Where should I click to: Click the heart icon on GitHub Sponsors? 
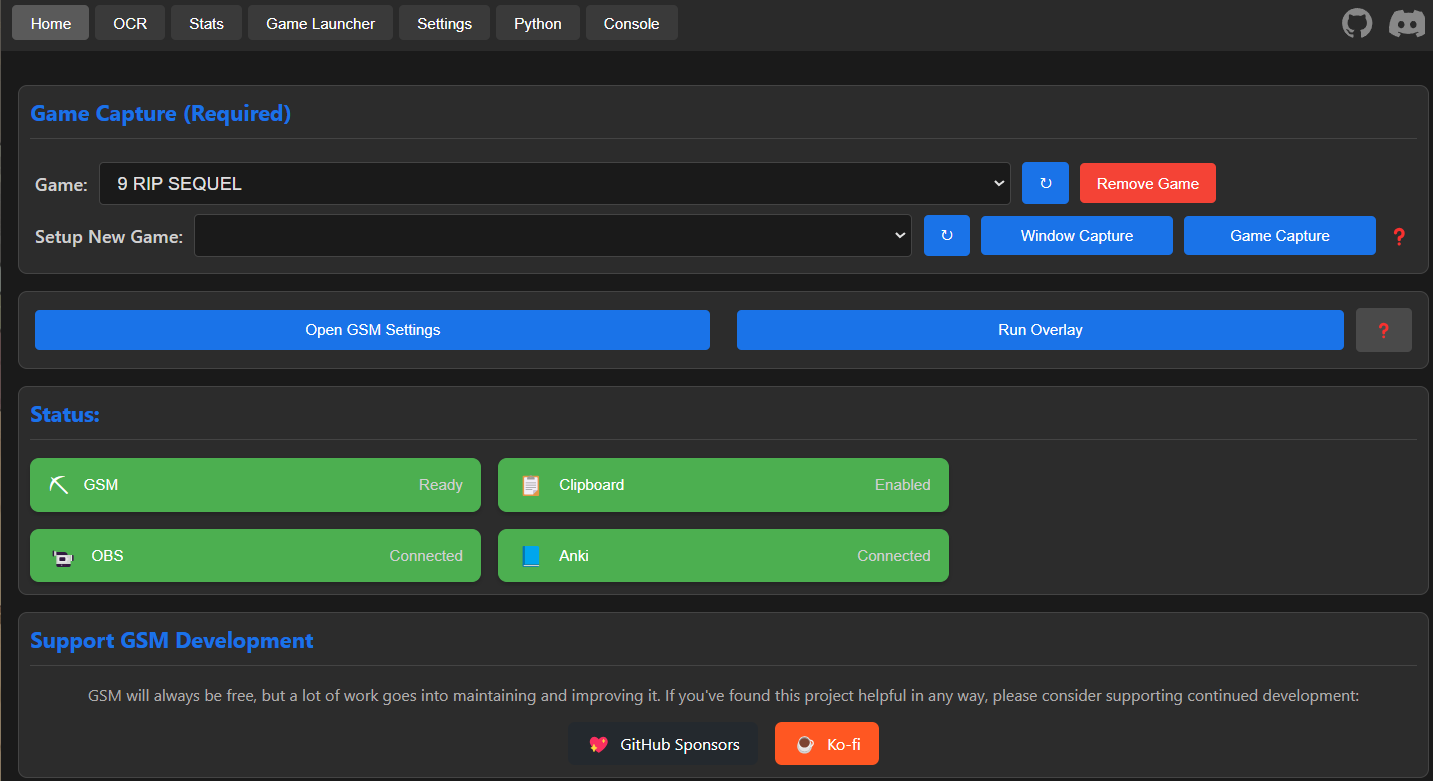point(598,744)
